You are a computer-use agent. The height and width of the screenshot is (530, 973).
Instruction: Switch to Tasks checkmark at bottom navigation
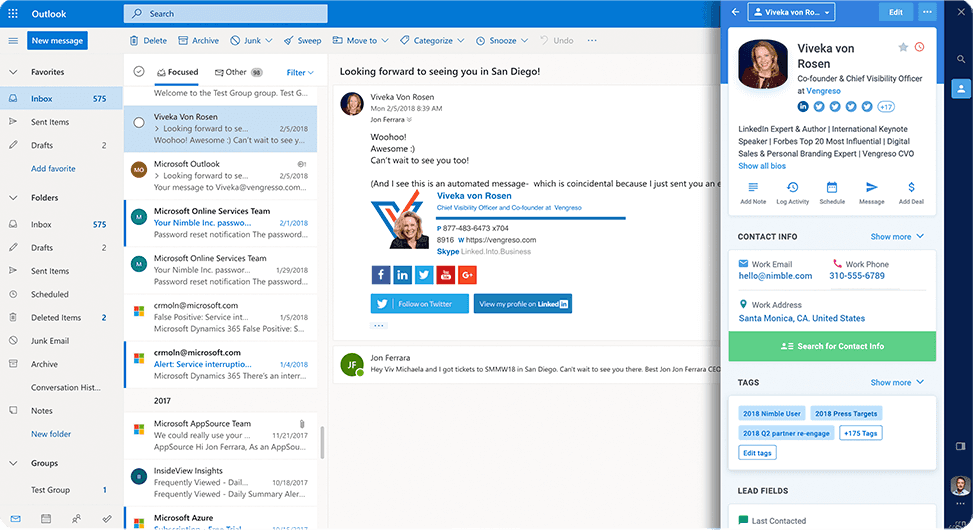pyautogui.click(x=107, y=519)
